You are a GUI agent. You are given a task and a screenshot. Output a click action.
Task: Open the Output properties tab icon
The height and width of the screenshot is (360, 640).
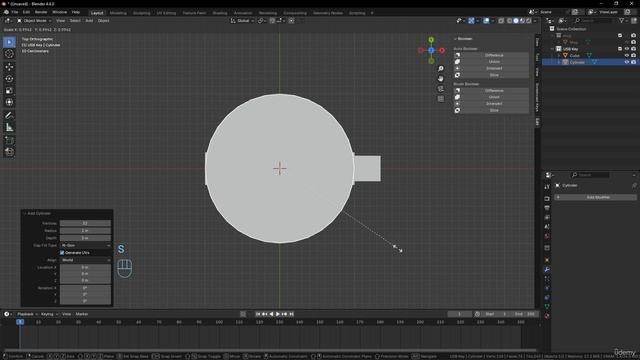547,208
